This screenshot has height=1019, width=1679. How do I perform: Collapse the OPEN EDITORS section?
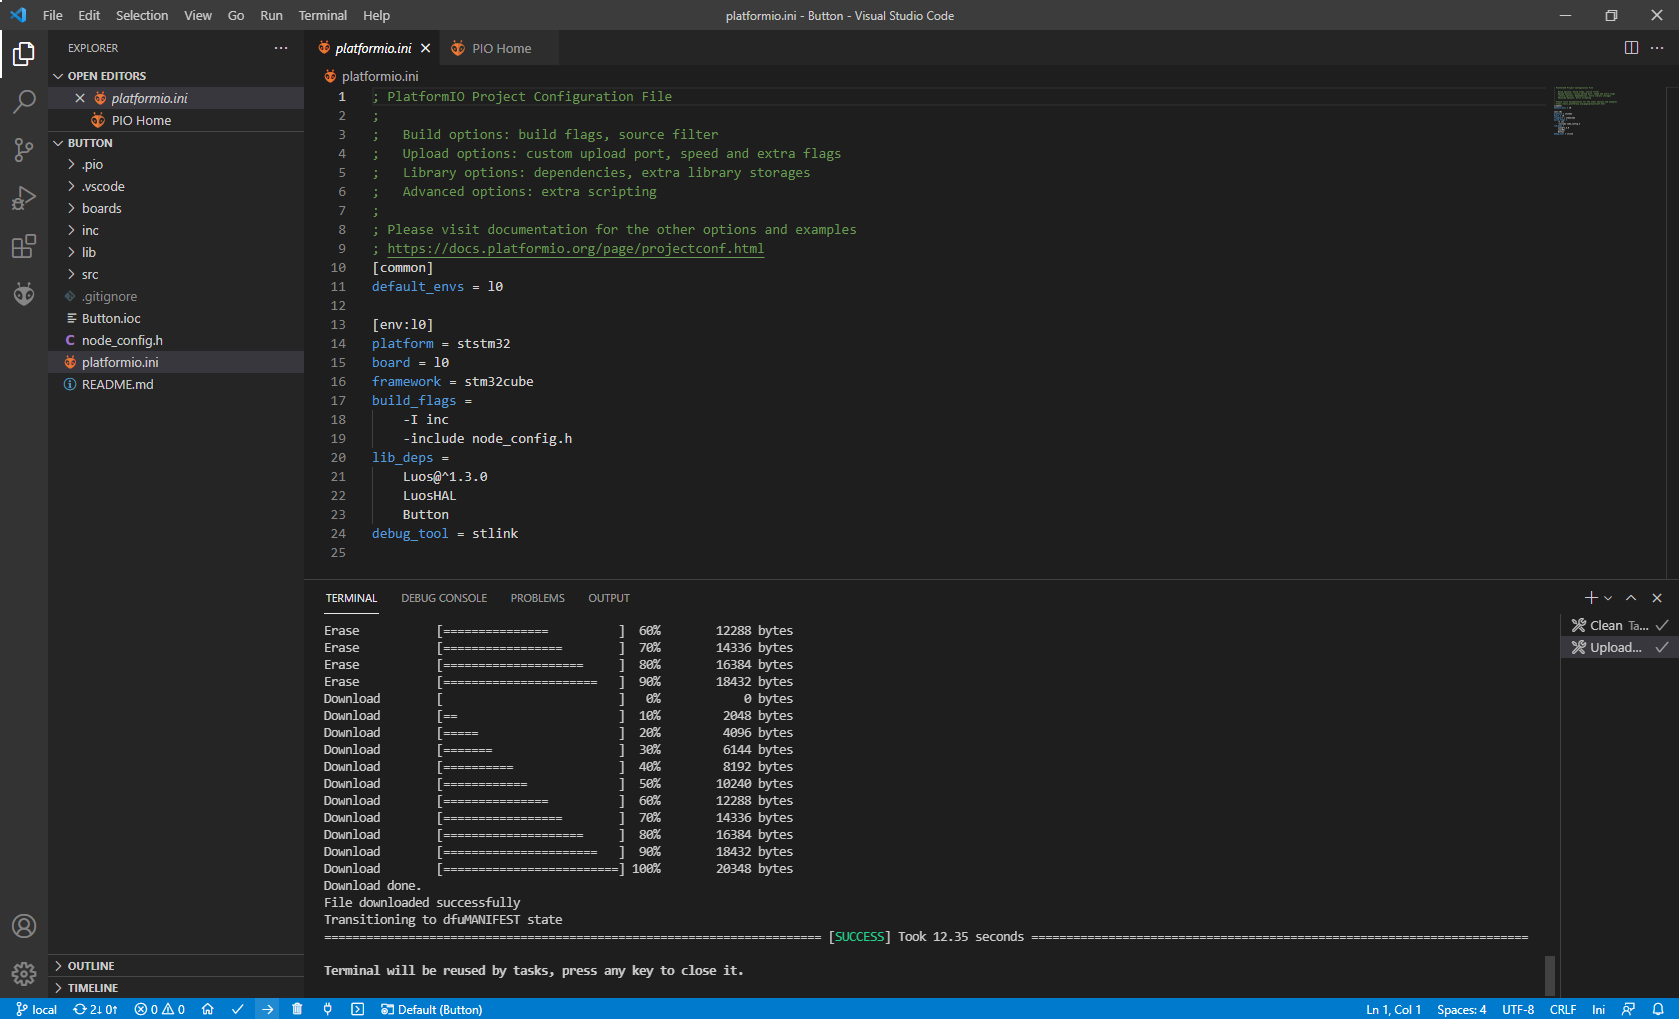tap(106, 76)
